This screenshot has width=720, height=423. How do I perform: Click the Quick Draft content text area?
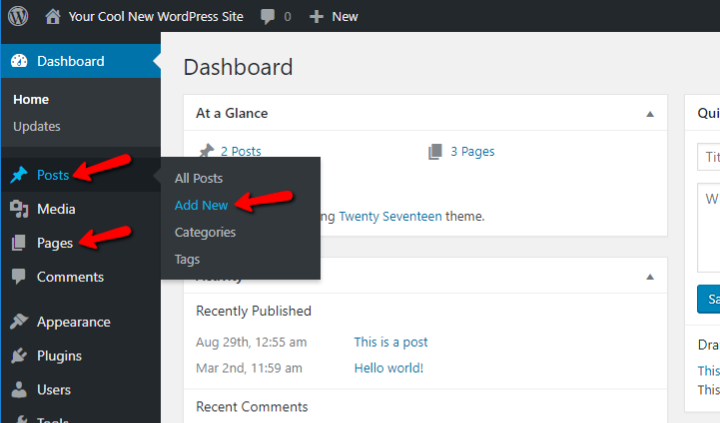[709, 228]
